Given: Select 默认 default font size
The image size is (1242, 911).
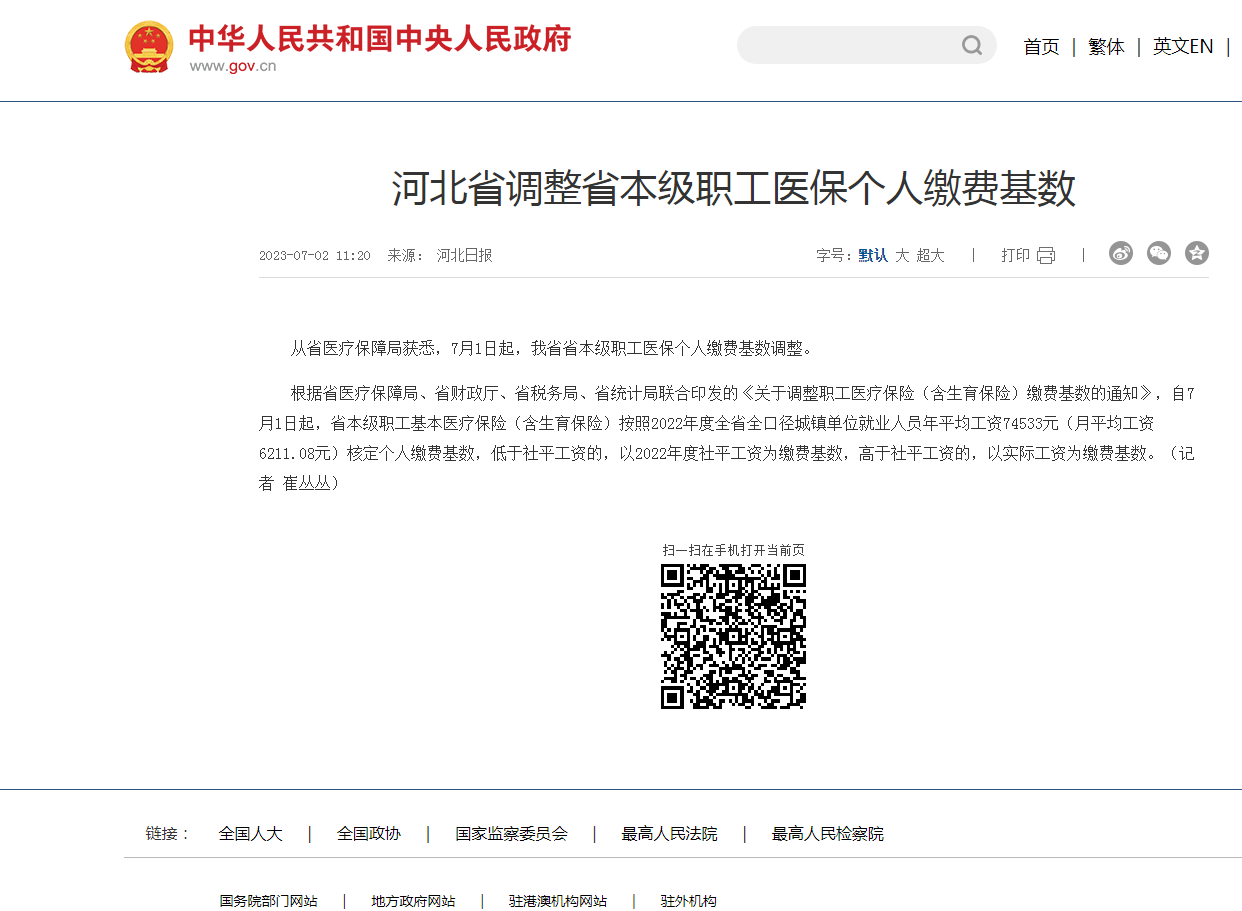Looking at the screenshot, I should (x=873, y=256).
